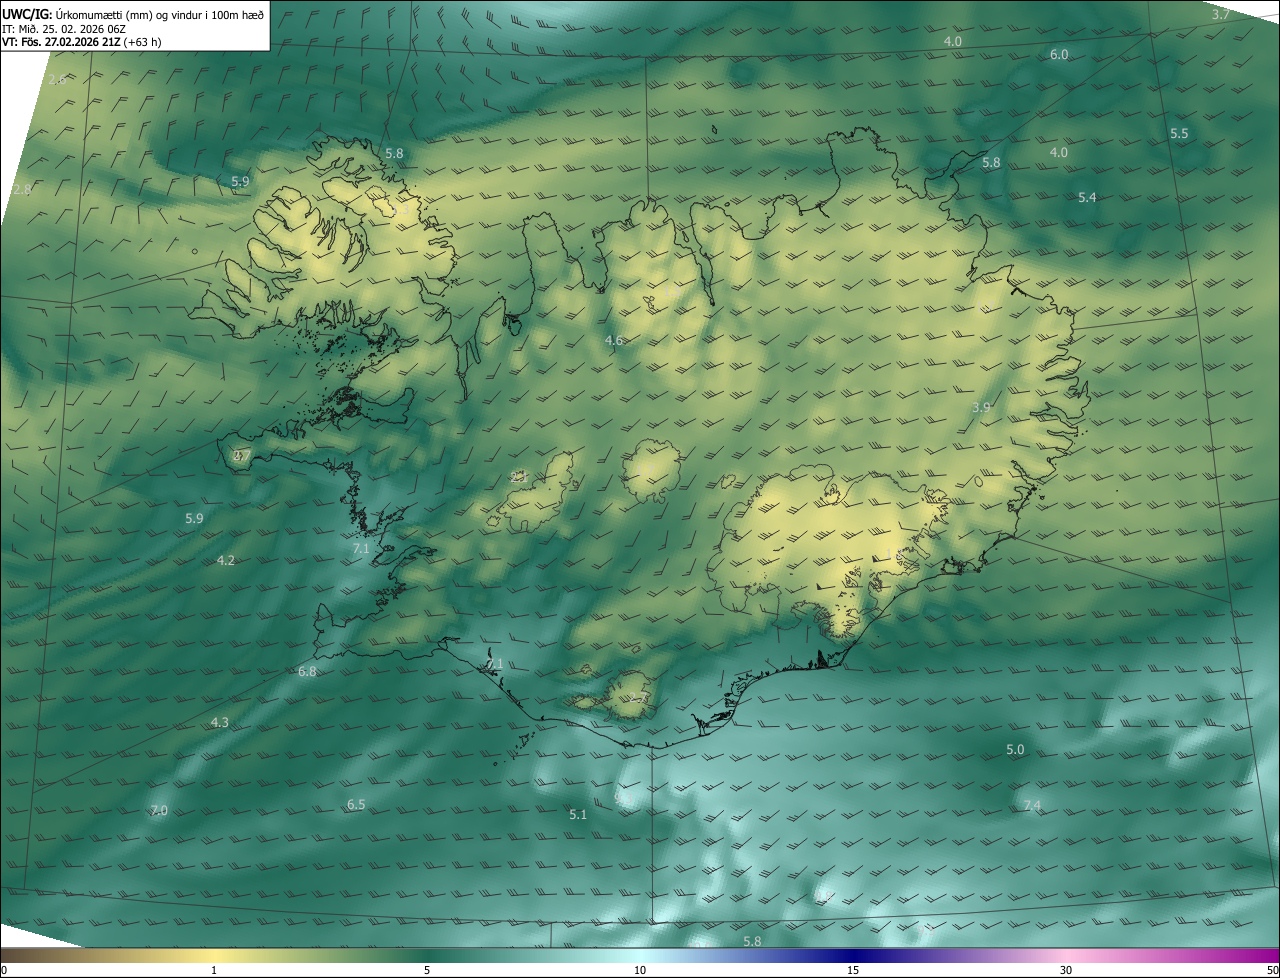Image resolution: width=1280 pixels, height=978 pixels.
Task: Click the '15' tick on the color scale
Action: click(x=853, y=970)
